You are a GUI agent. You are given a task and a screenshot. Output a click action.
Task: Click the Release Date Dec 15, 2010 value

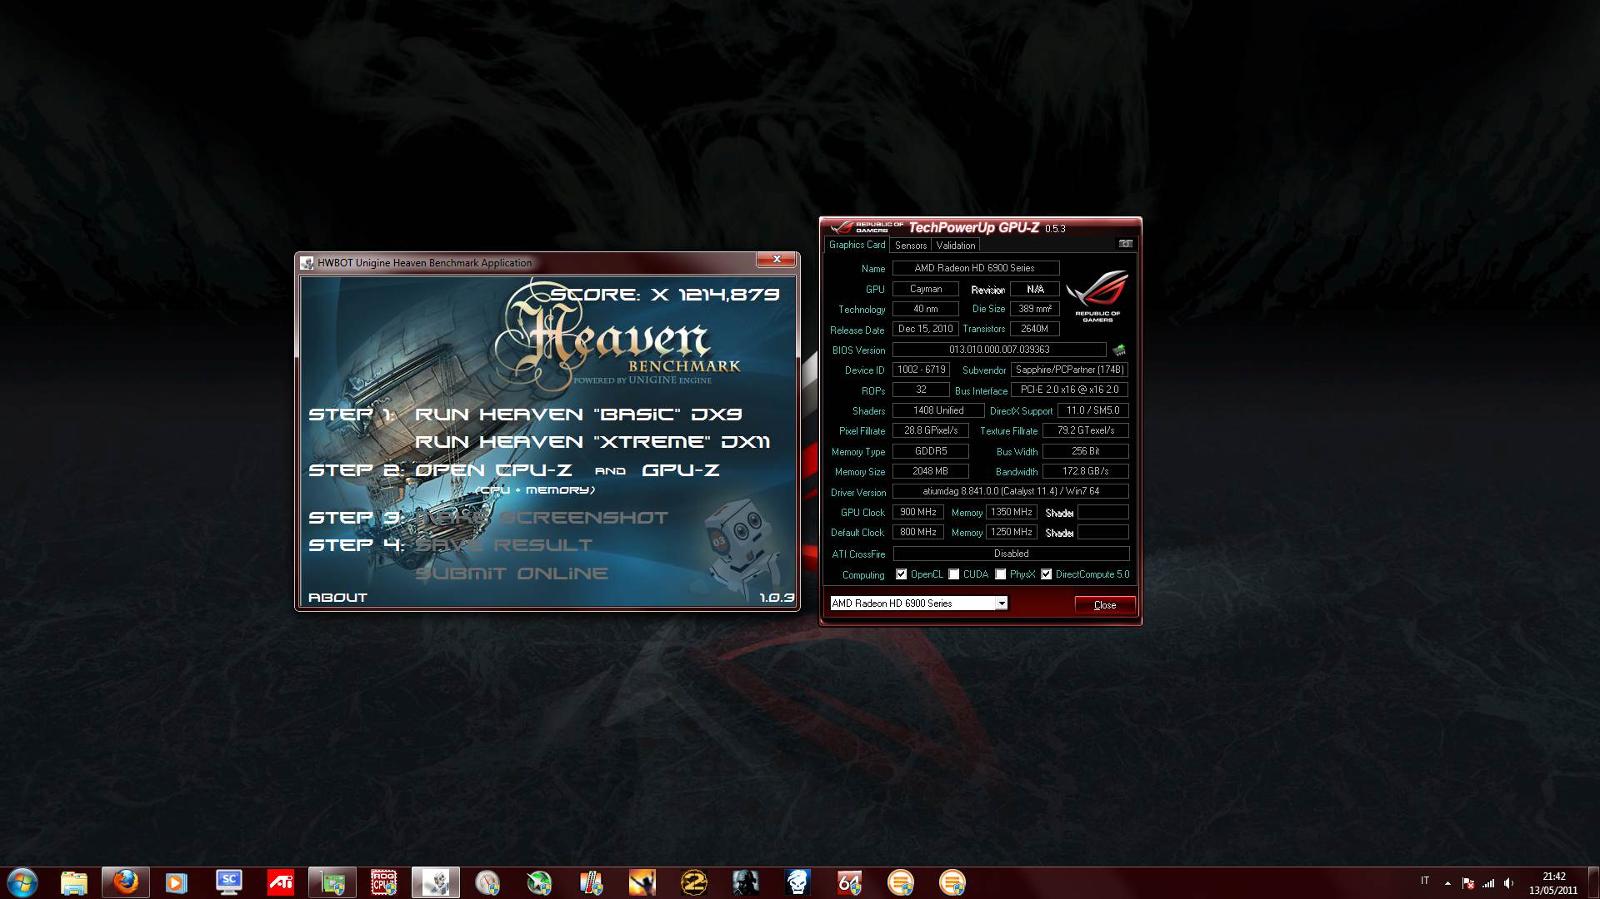925,329
